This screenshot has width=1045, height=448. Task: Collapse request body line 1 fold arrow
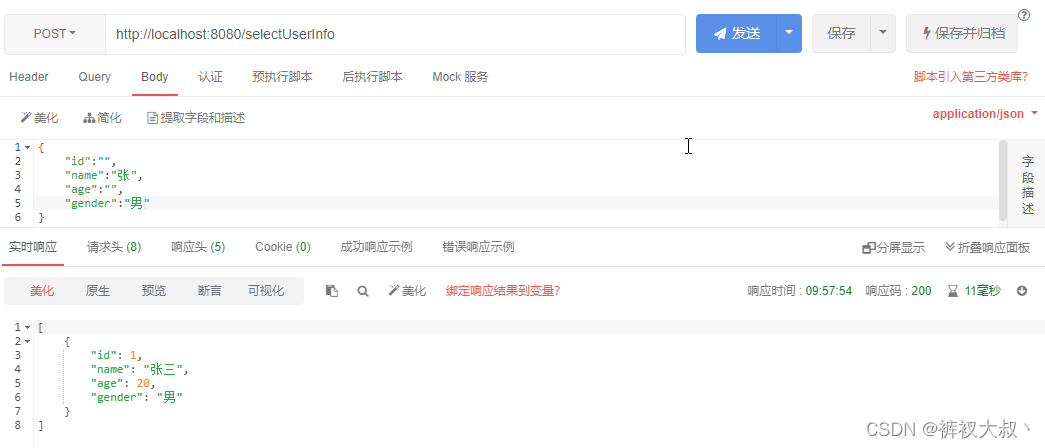27,147
